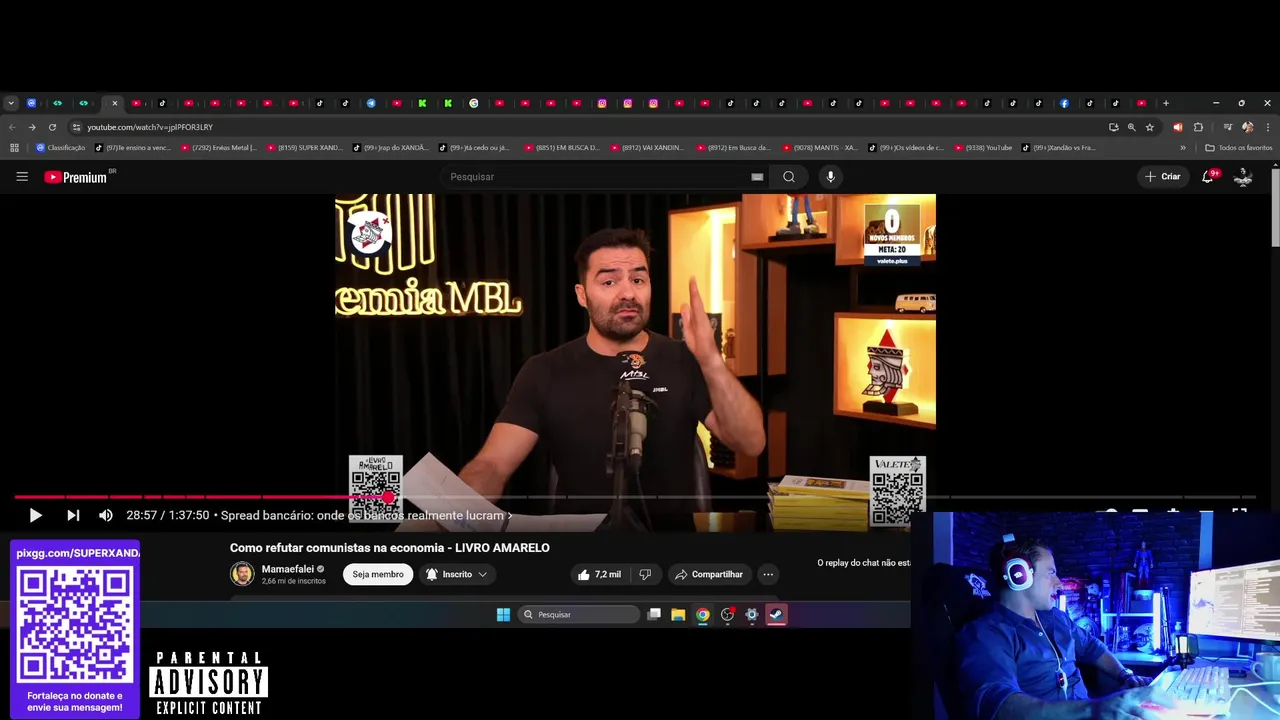Go forward in browser history

point(32,127)
